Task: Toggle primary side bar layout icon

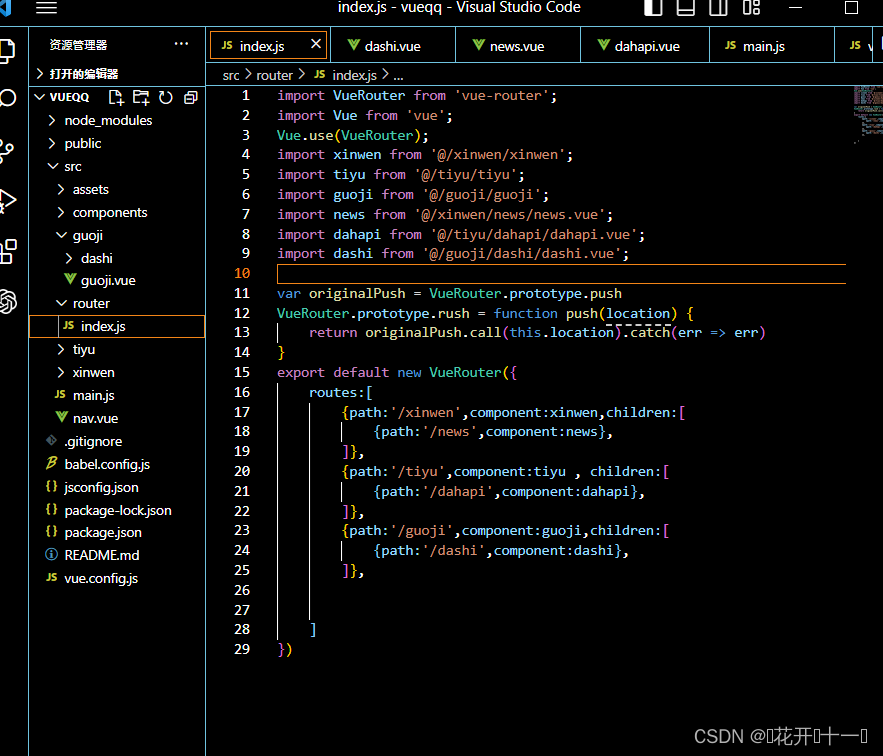Action: point(653,7)
